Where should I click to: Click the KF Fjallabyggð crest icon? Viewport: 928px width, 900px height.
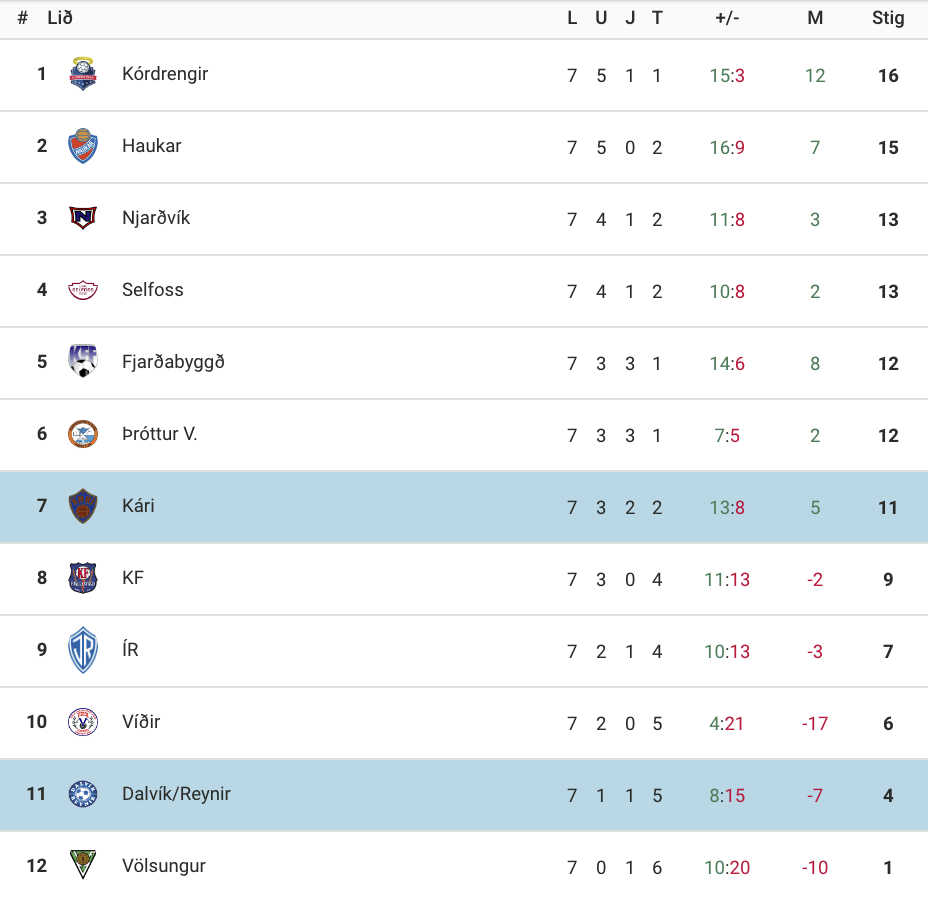83,578
